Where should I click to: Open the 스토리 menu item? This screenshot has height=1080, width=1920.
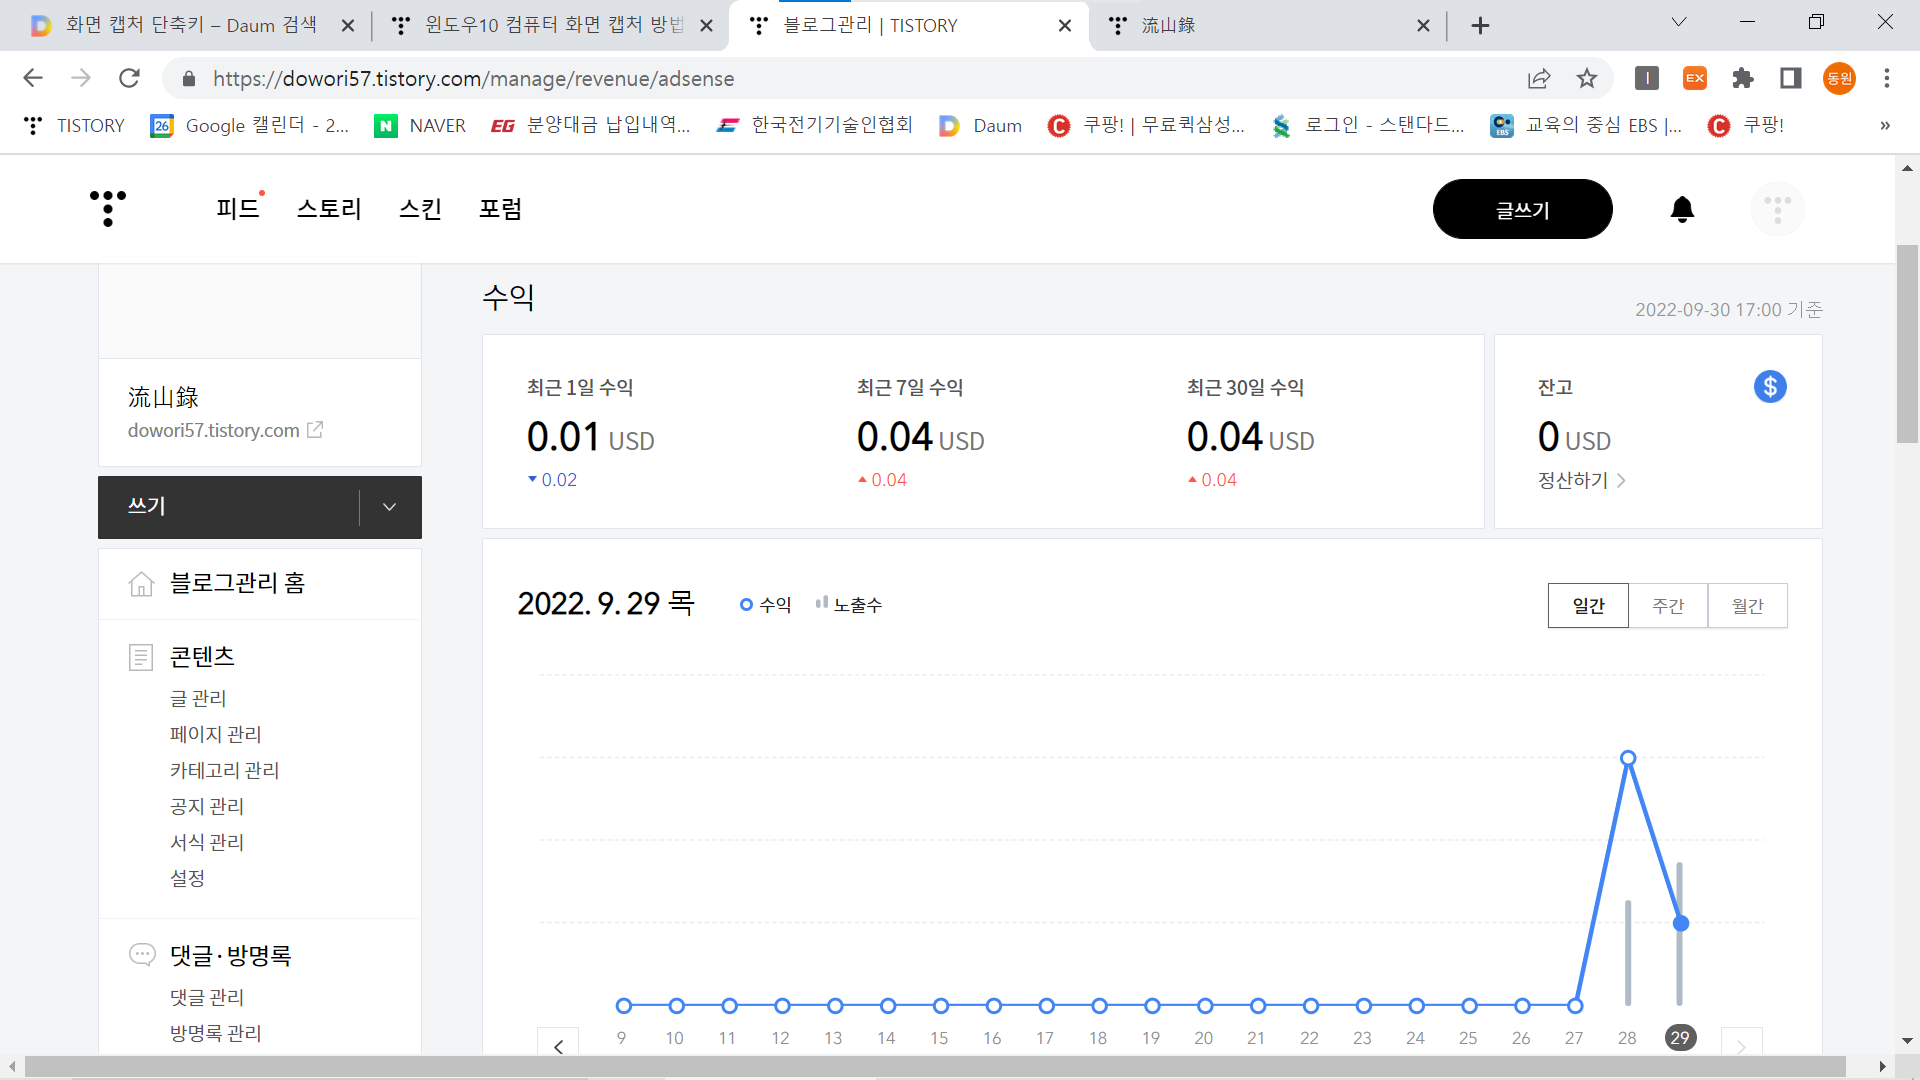click(x=329, y=209)
